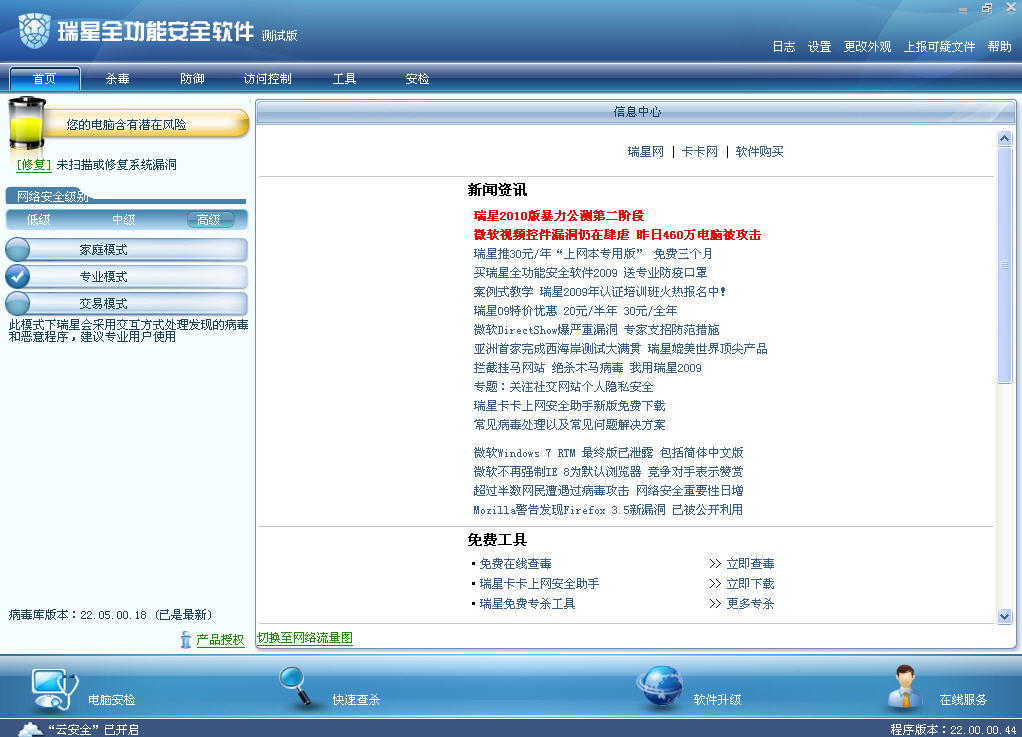Open the 产品授权 link
This screenshot has height=737, width=1022.
(x=220, y=640)
